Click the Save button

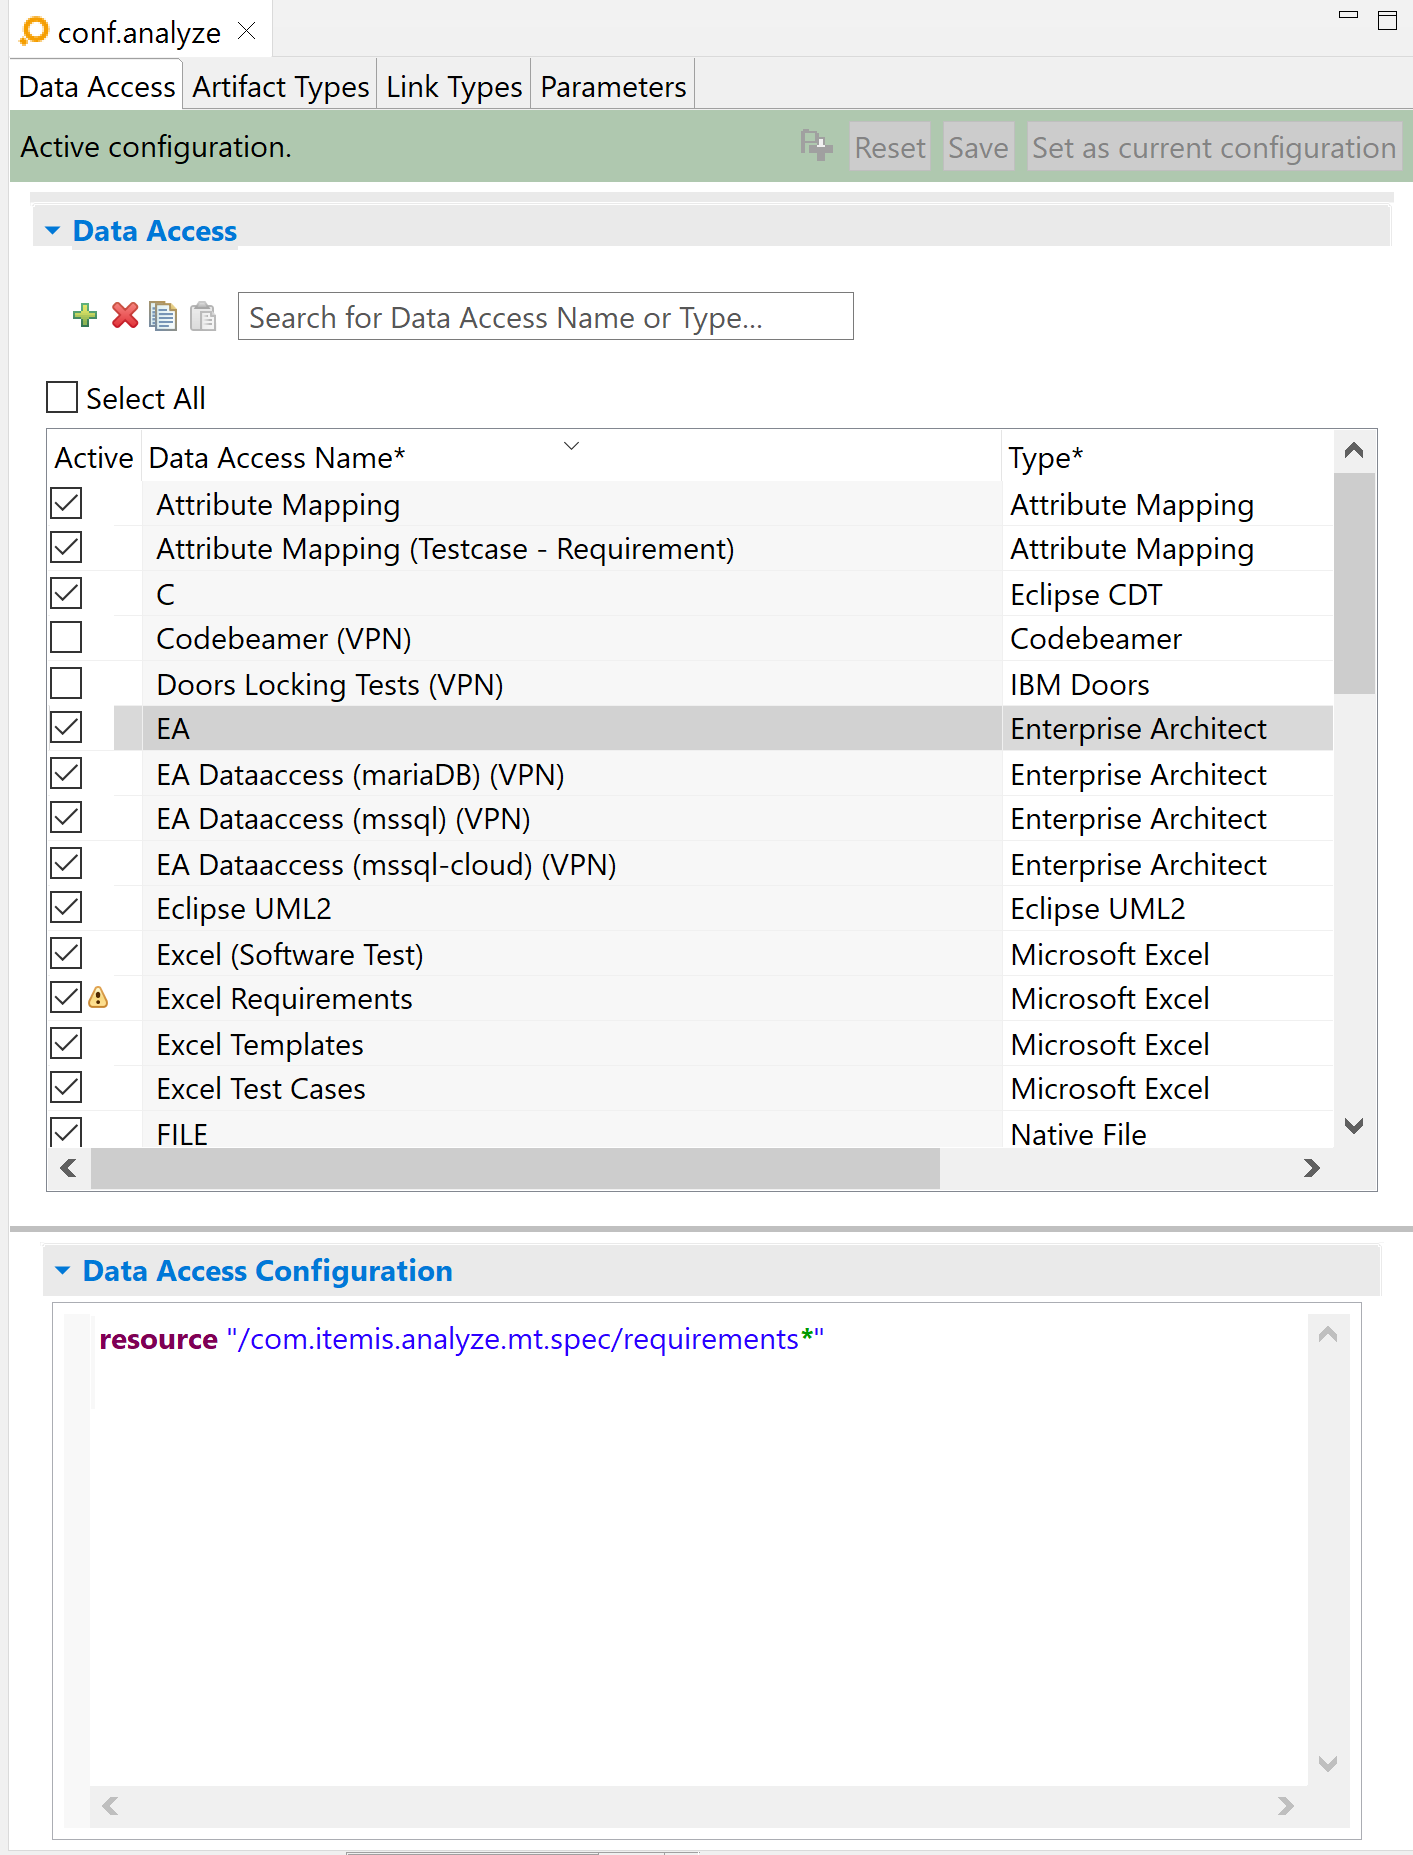point(978,147)
